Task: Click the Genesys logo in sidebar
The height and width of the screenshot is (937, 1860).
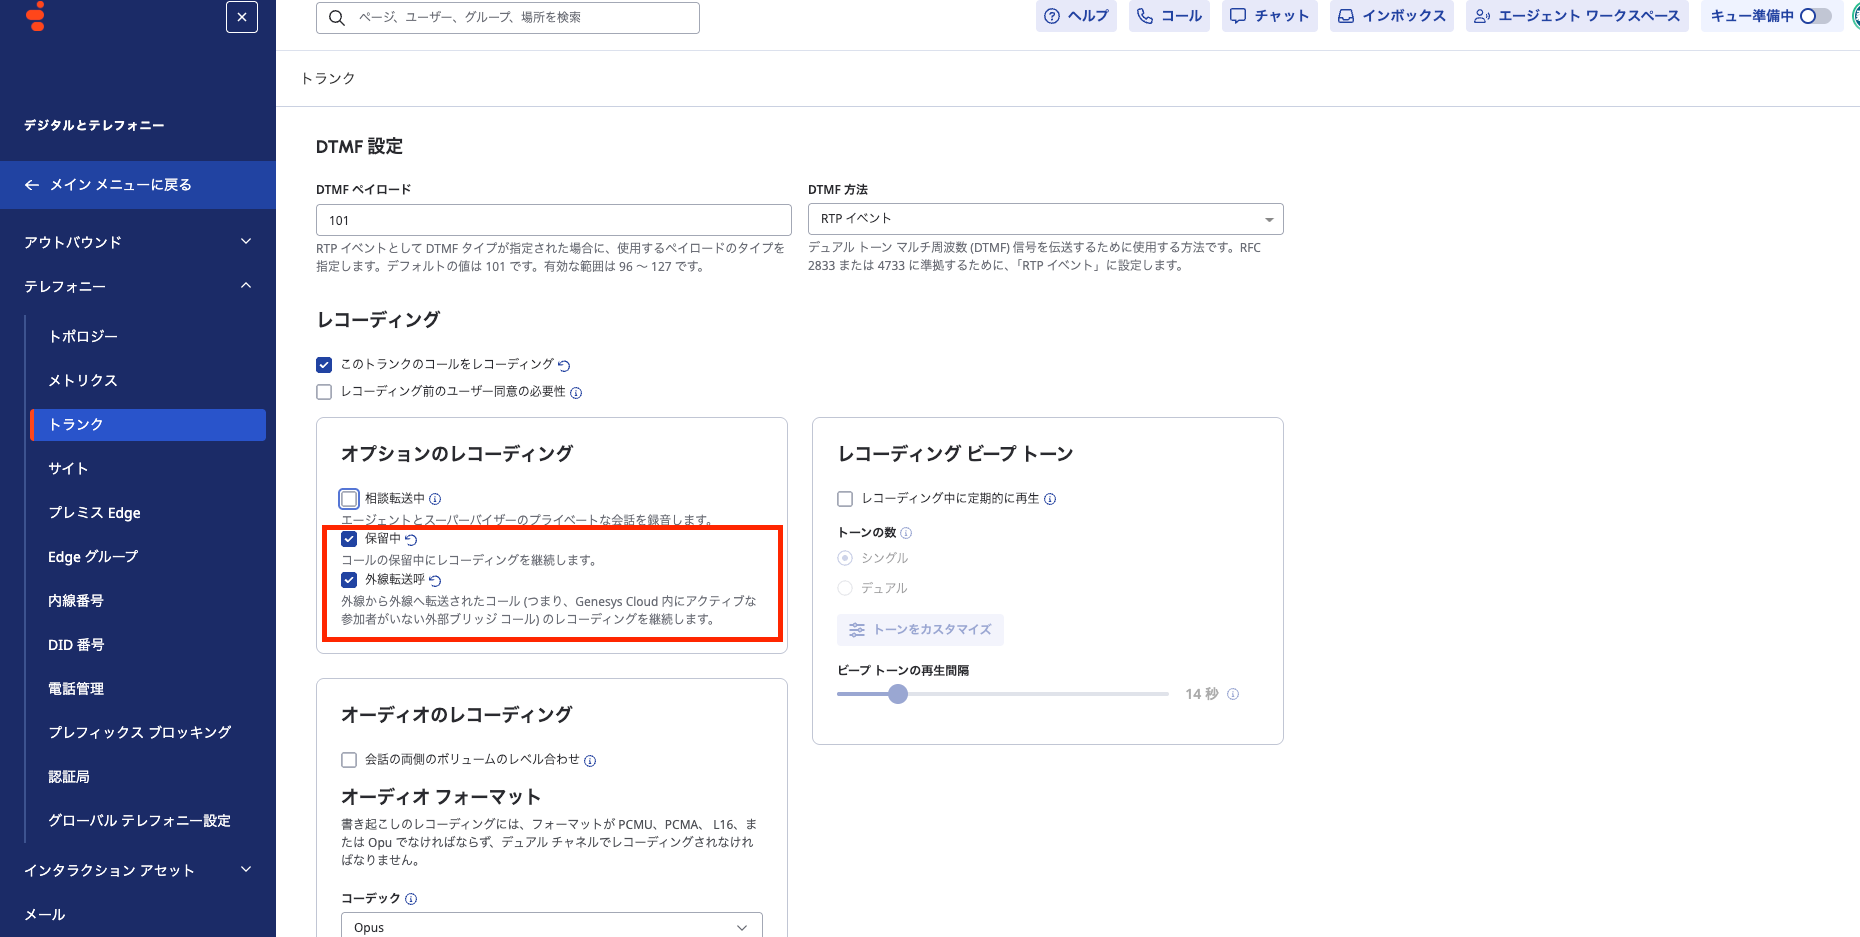Action: [x=36, y=16]
